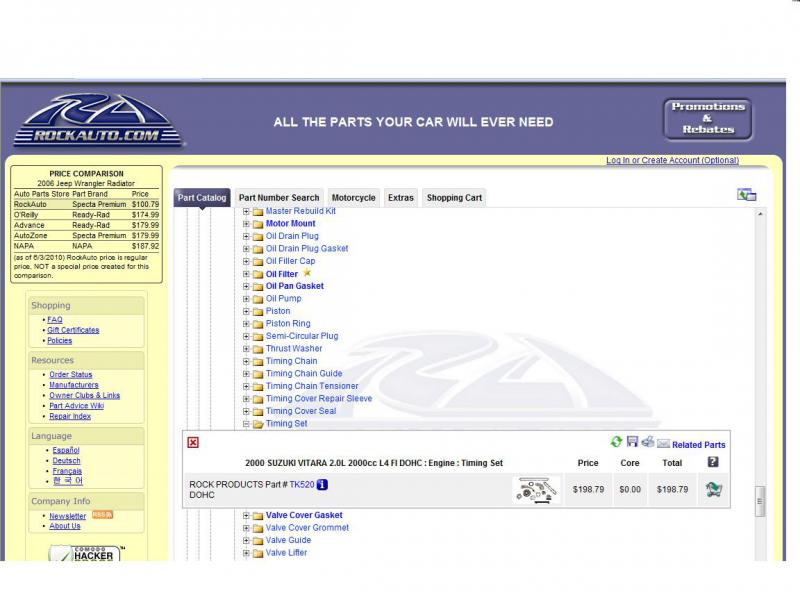Open the FAQ link
This screenshot has height=600, width=800.
tap(55, 320)
